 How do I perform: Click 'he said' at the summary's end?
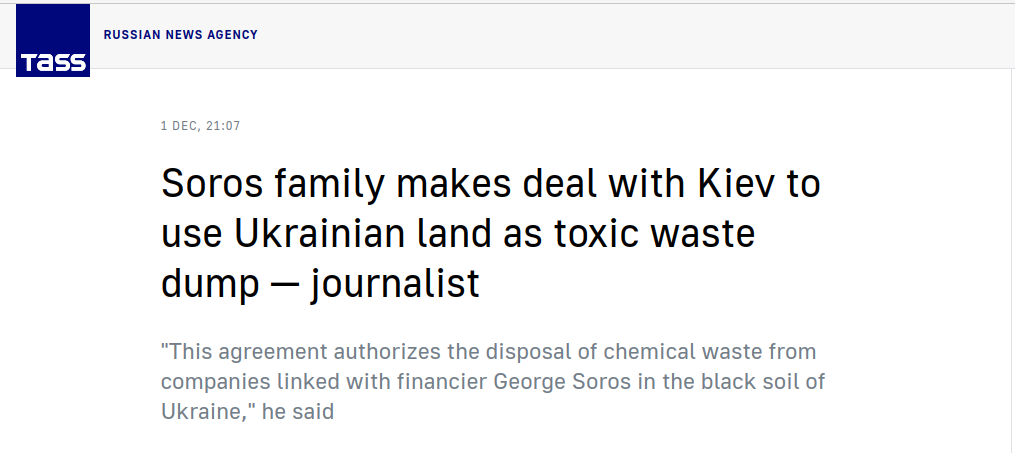[297, 411]
